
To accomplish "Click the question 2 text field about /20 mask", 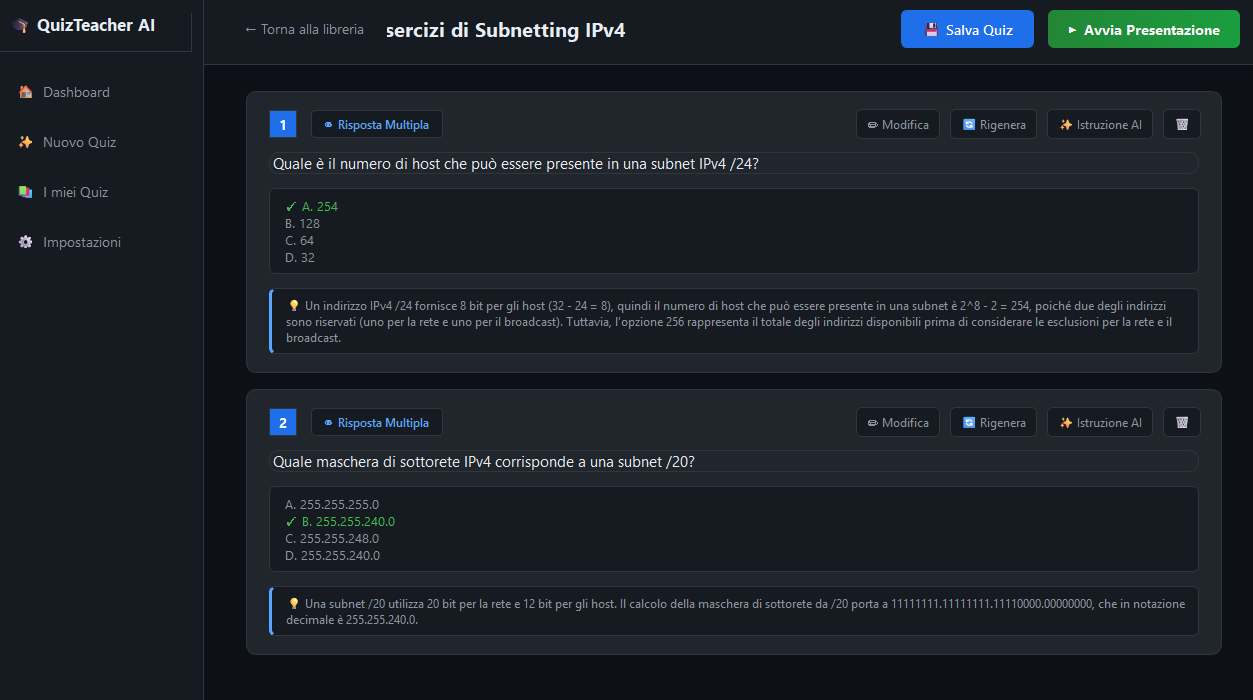I will click(x=734, y=461).
